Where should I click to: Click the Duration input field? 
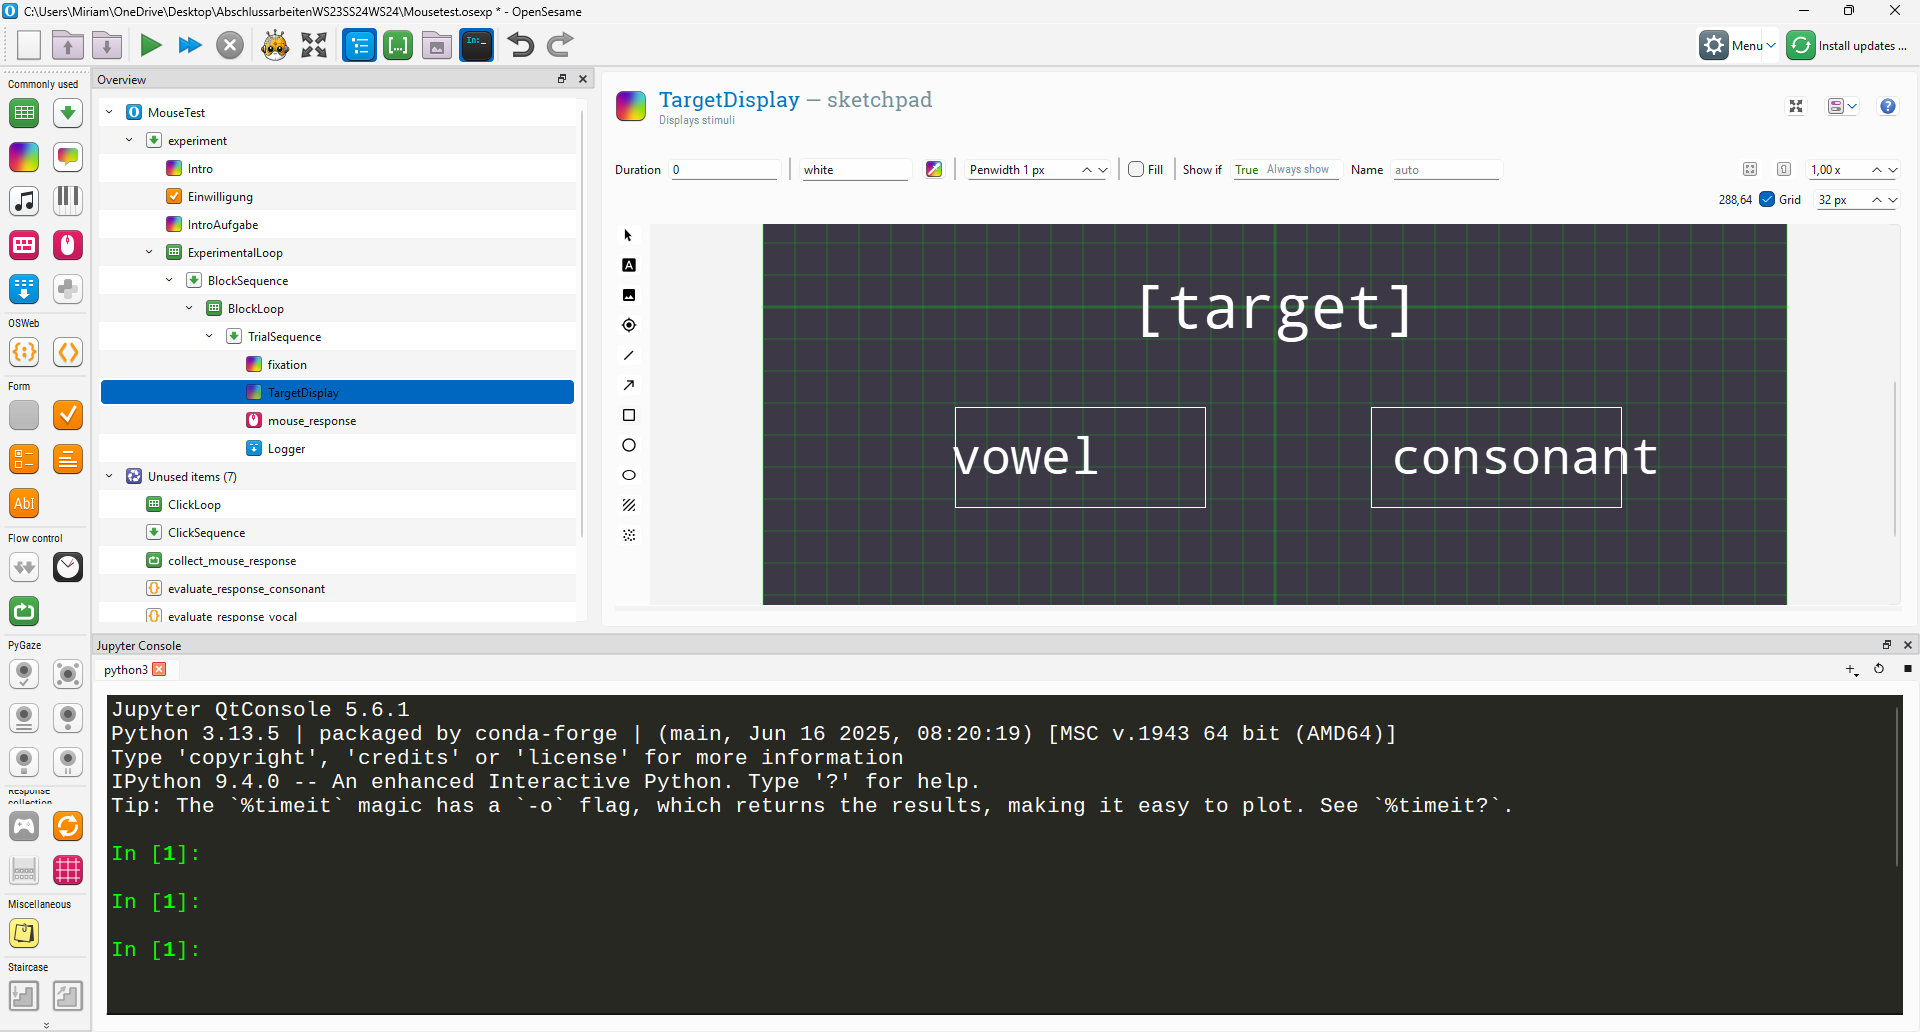724,170
